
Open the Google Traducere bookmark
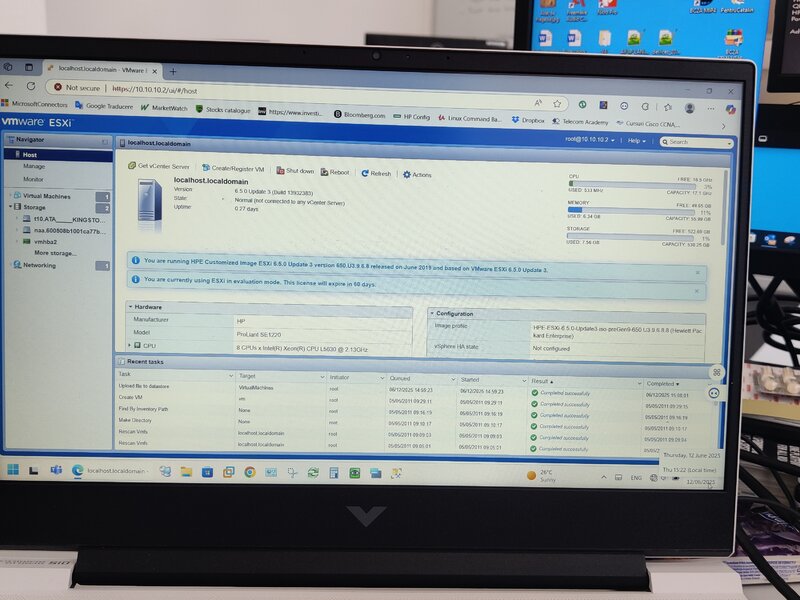tap(104, 106)
